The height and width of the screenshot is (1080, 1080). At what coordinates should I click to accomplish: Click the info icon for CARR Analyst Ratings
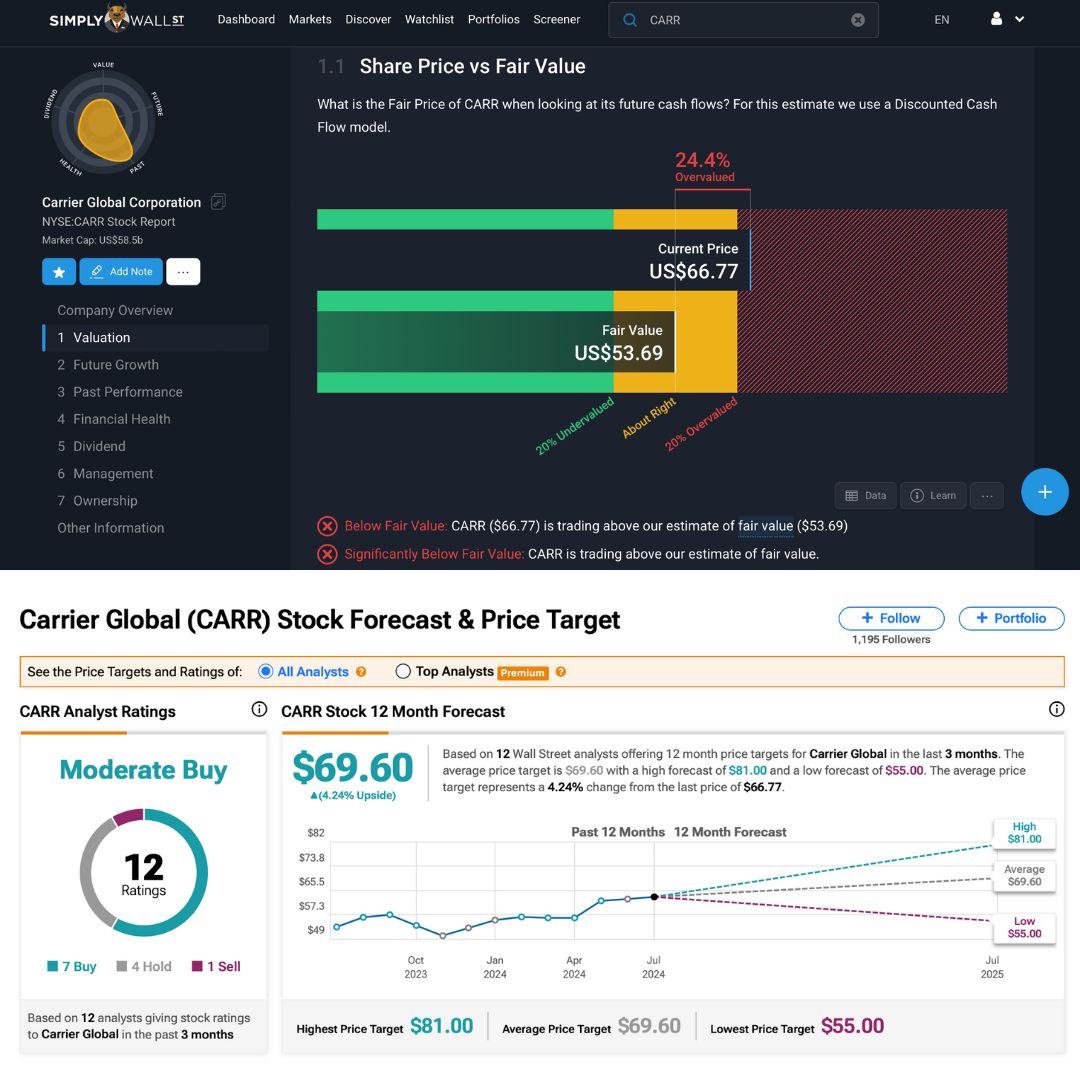tap(259, 709)
